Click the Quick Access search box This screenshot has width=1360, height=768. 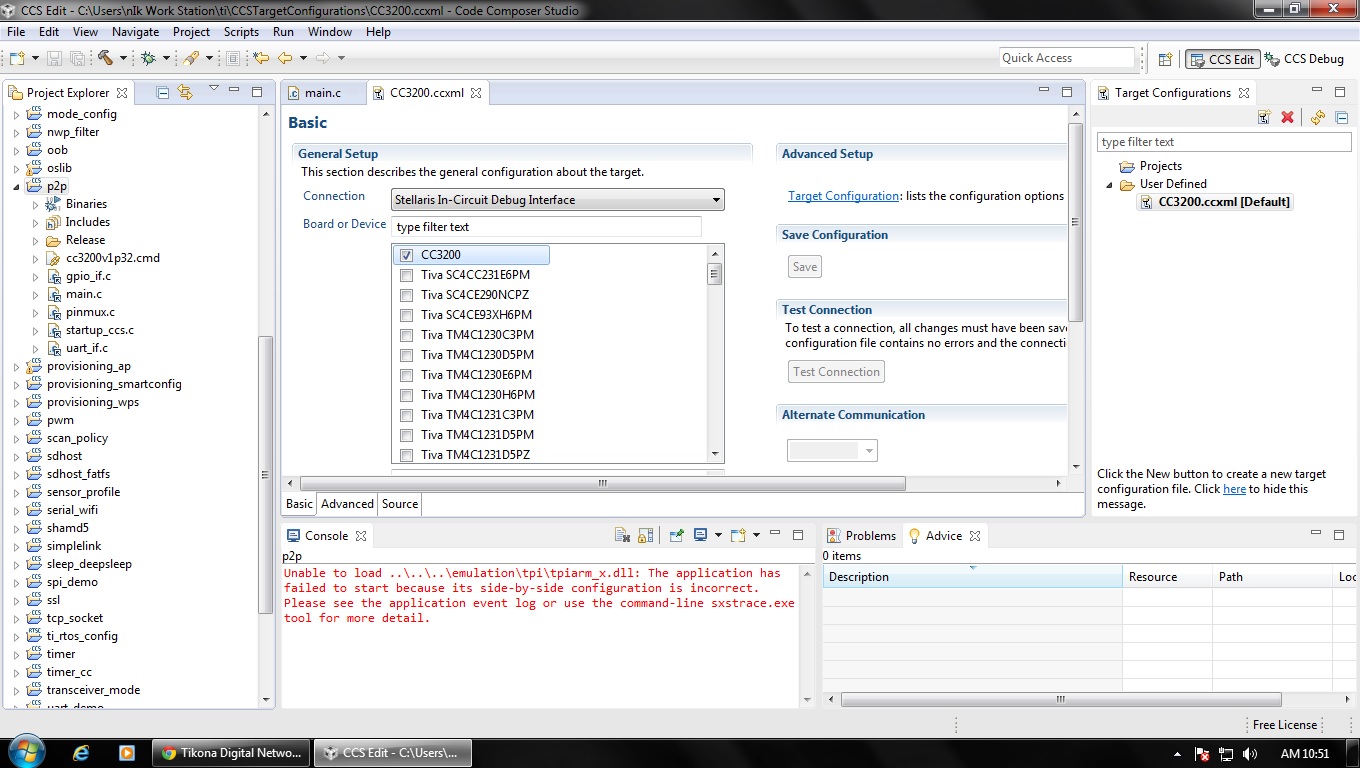[x=1067, y=58]
